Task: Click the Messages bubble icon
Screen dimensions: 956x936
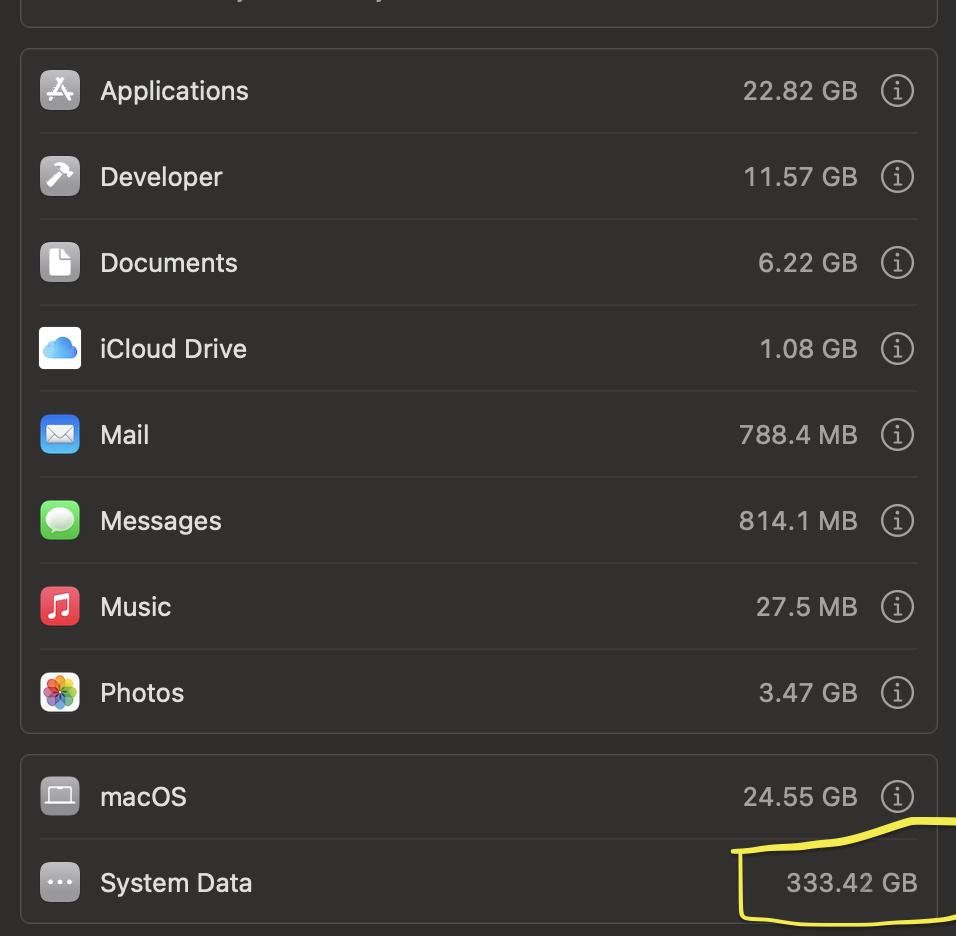Action: click(x=60, y=520)
